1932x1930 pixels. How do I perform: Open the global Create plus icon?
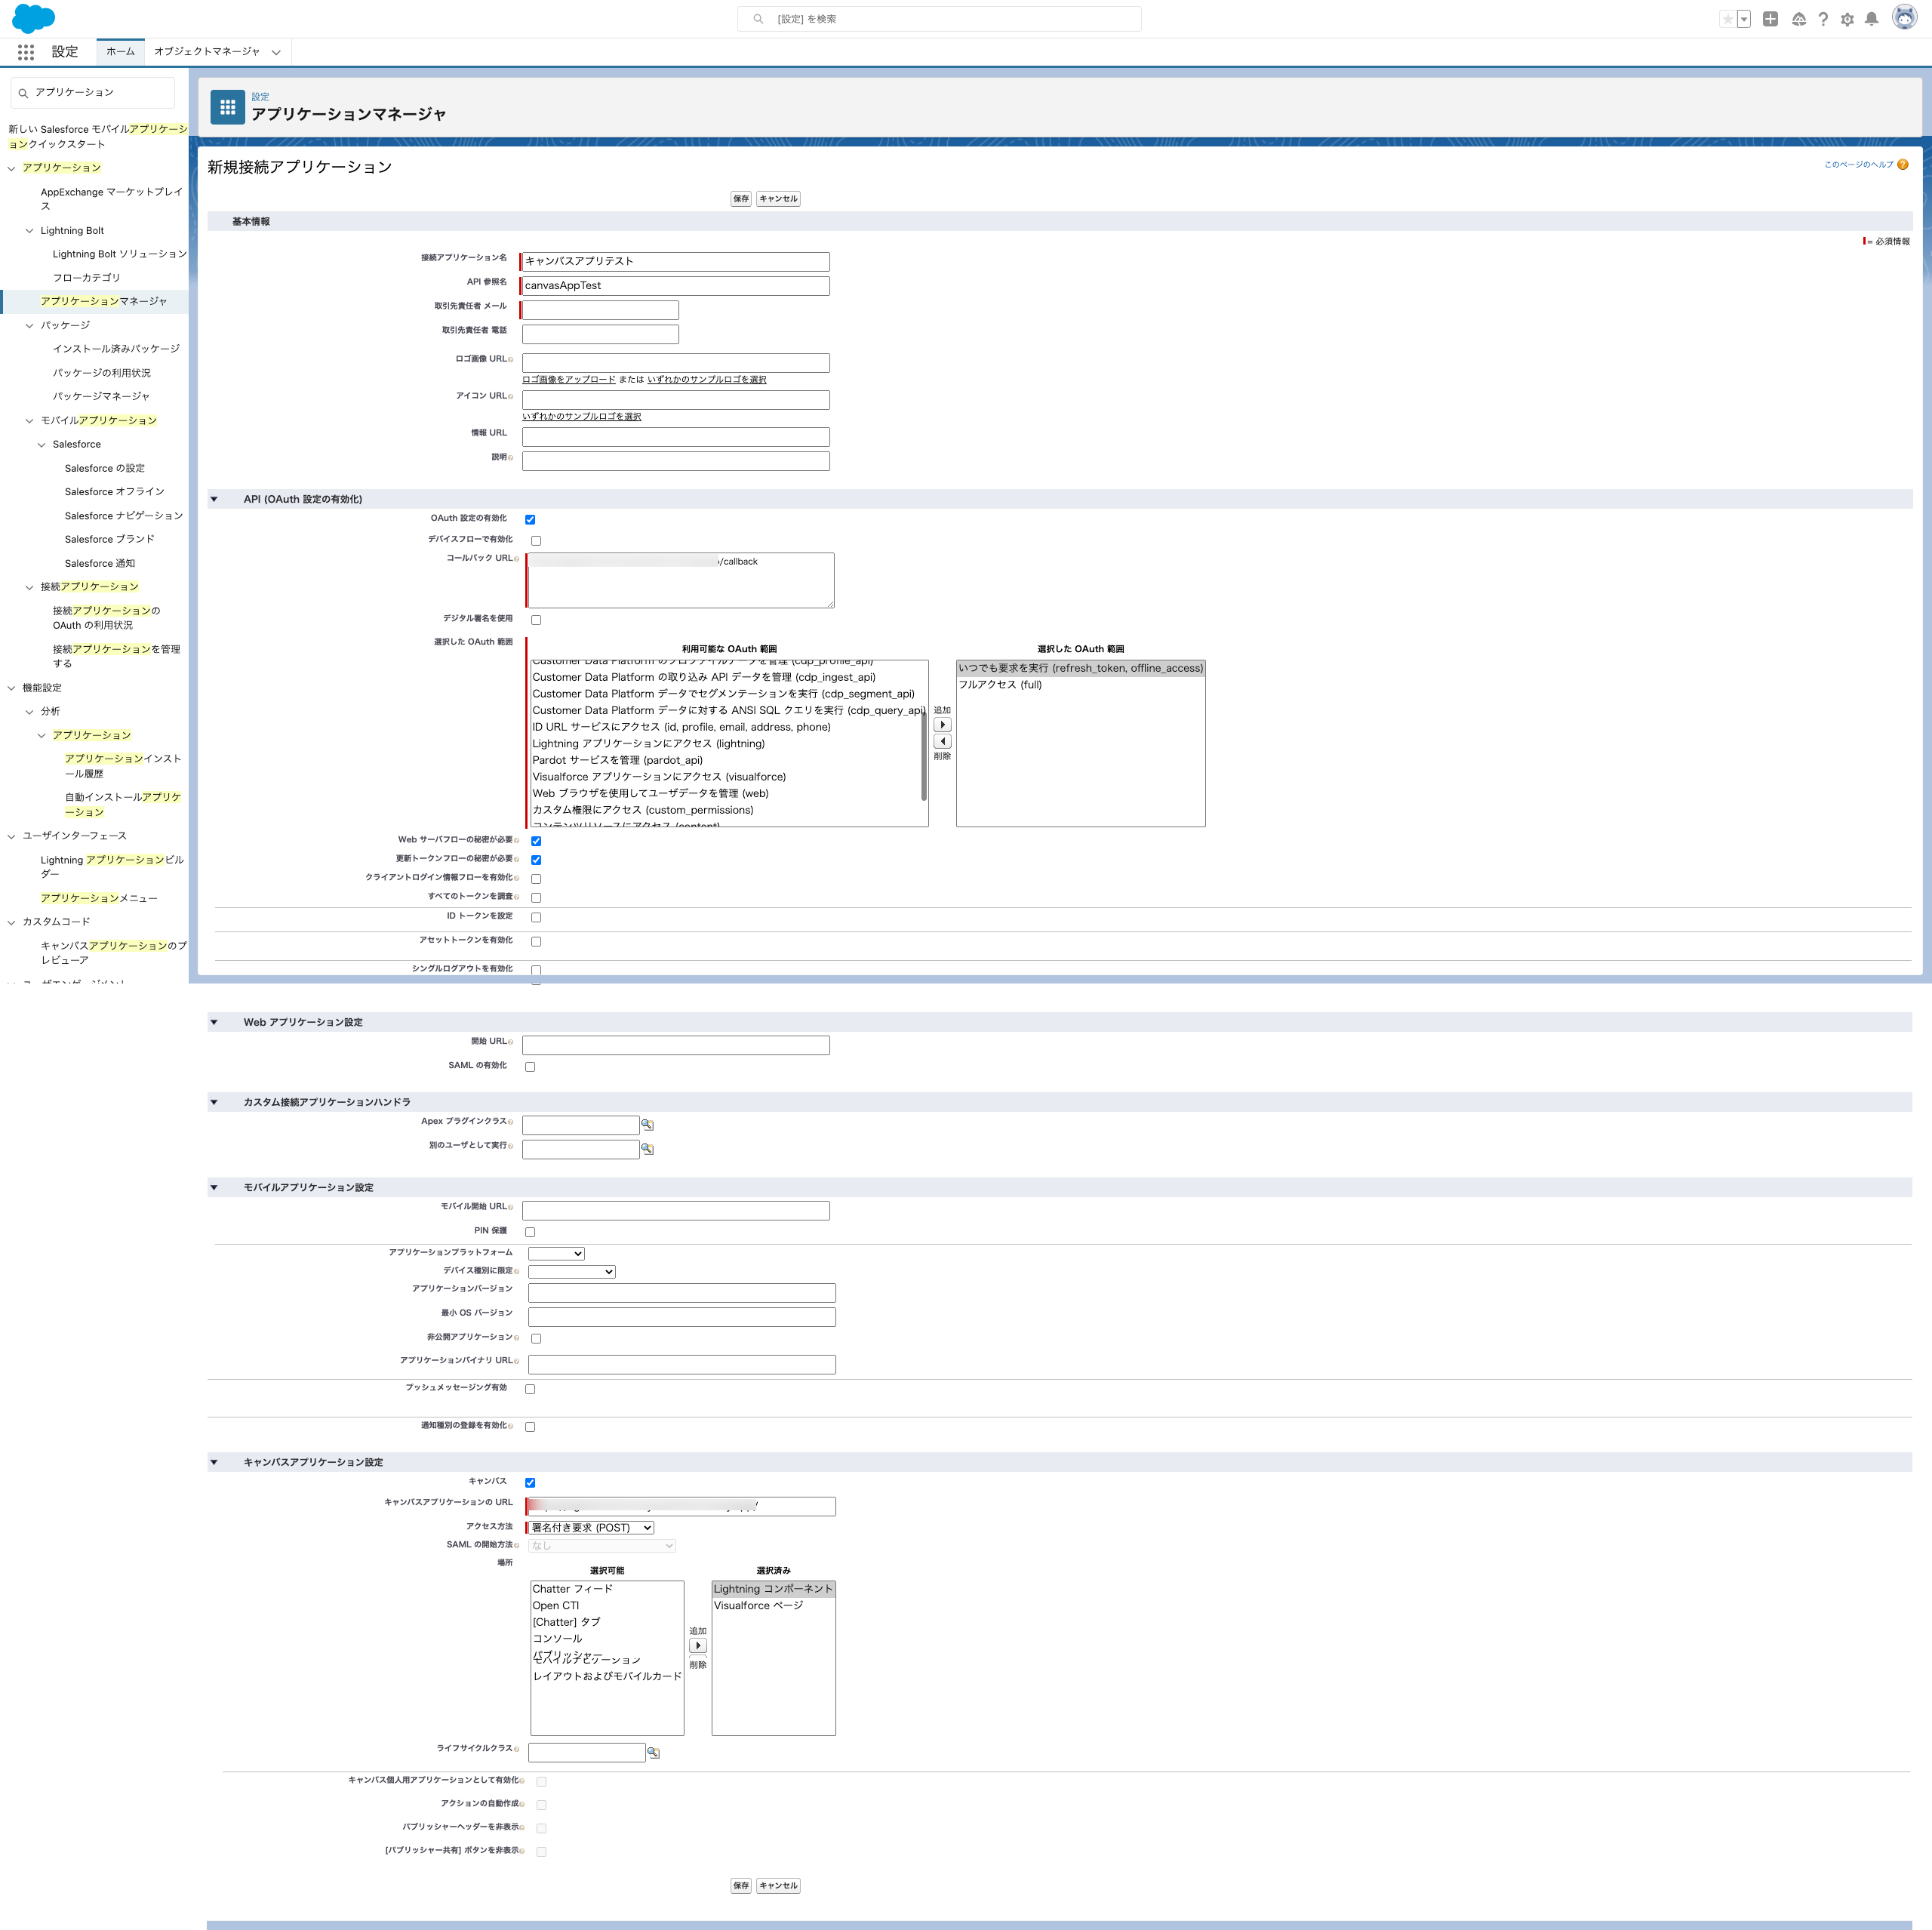(1769, 18)
